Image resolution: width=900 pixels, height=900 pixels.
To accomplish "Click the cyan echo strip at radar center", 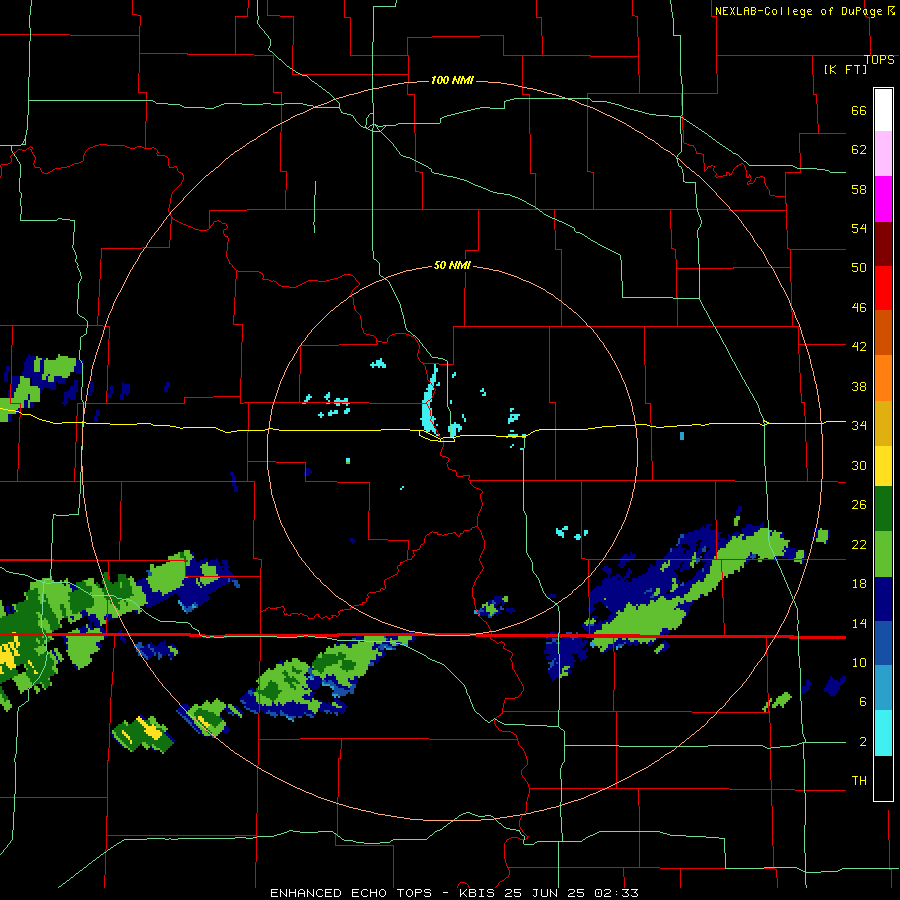I will [x=429, y=402].
